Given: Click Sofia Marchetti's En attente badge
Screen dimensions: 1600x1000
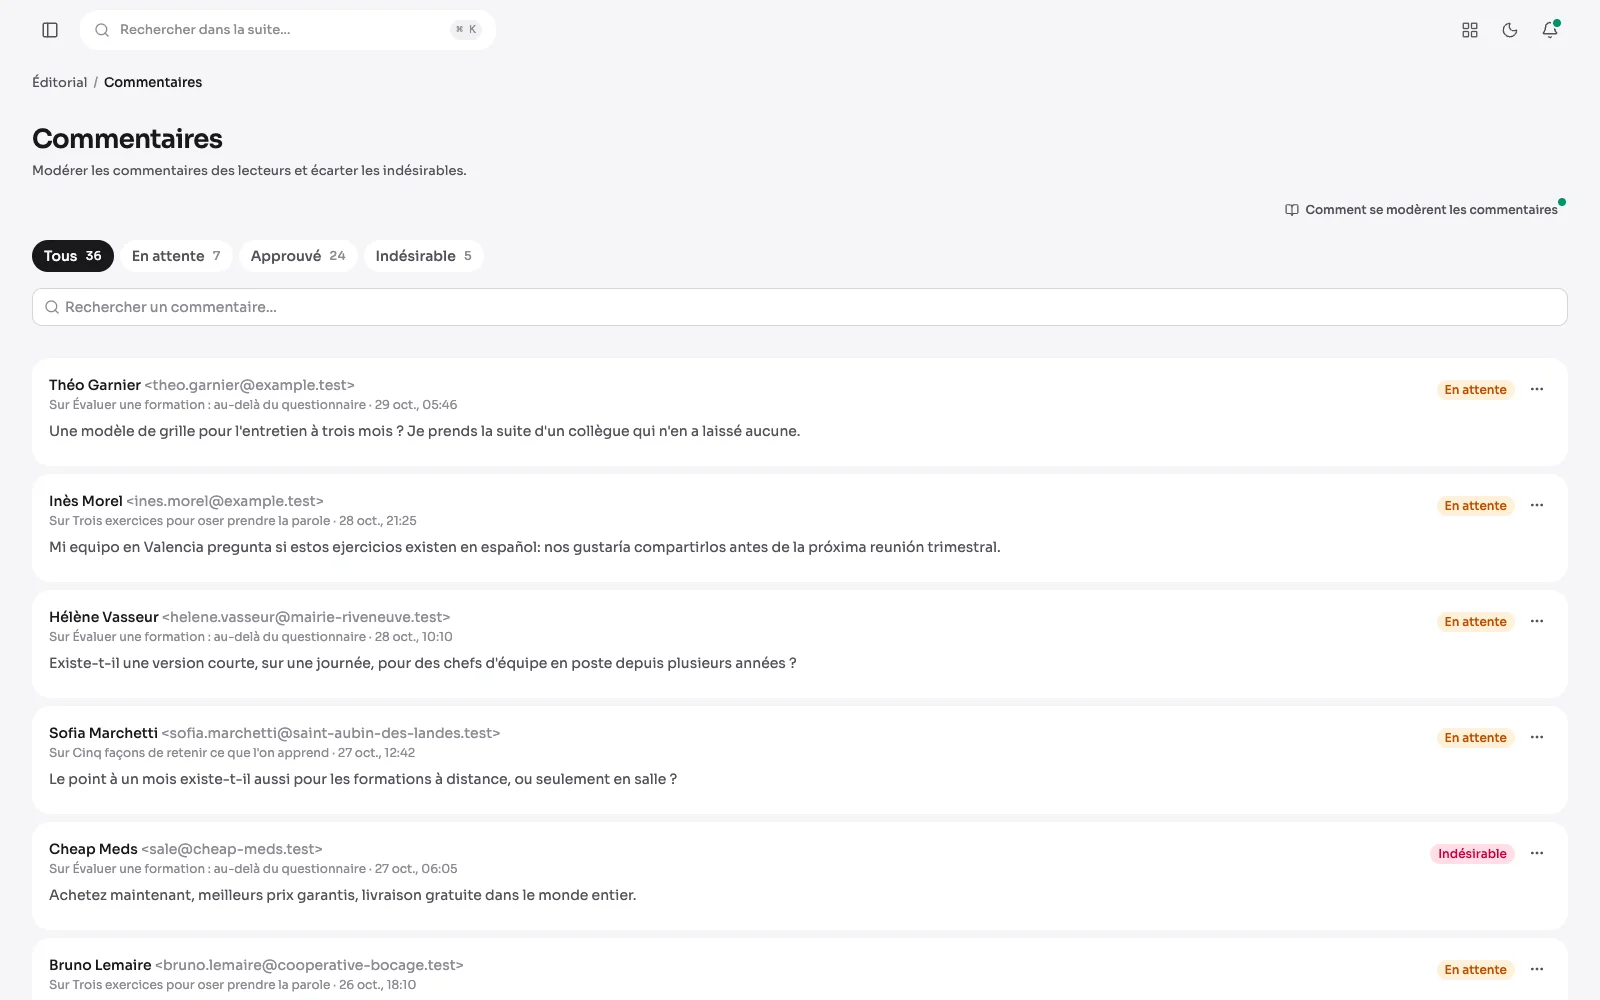Looking at the screenshot, I should tap(1475, 738).
